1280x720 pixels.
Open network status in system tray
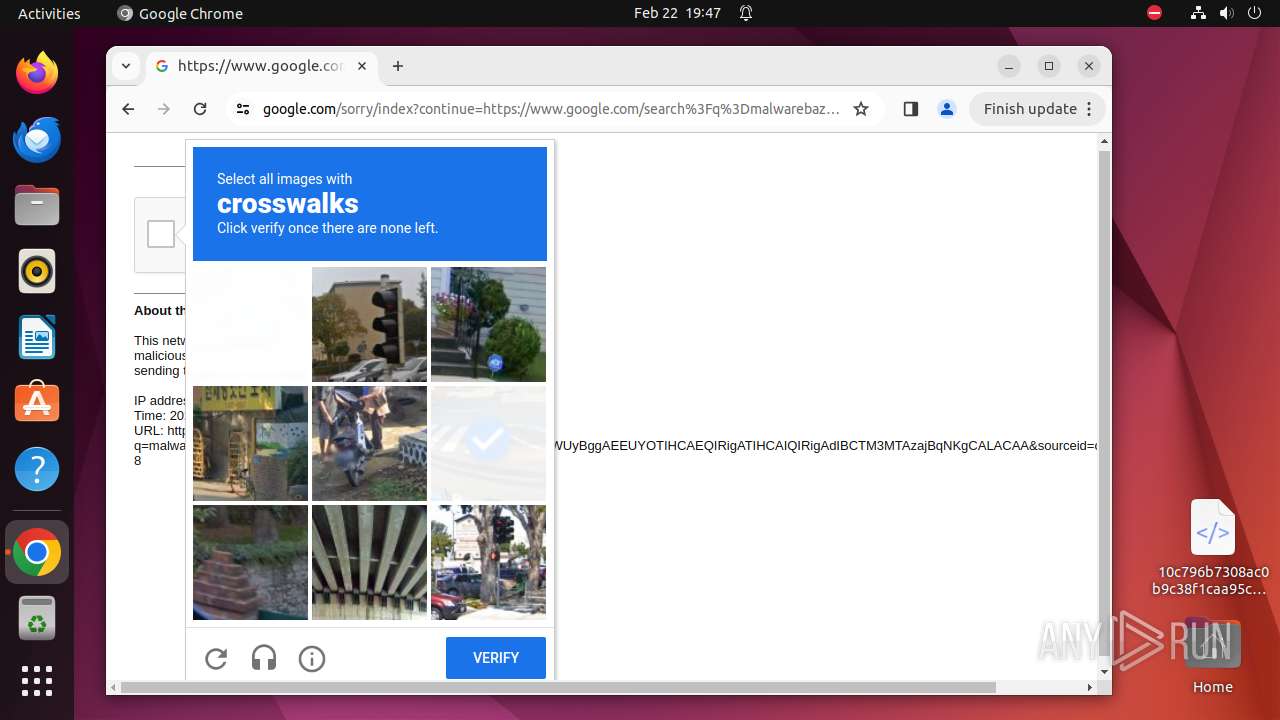coord(1198,13)
